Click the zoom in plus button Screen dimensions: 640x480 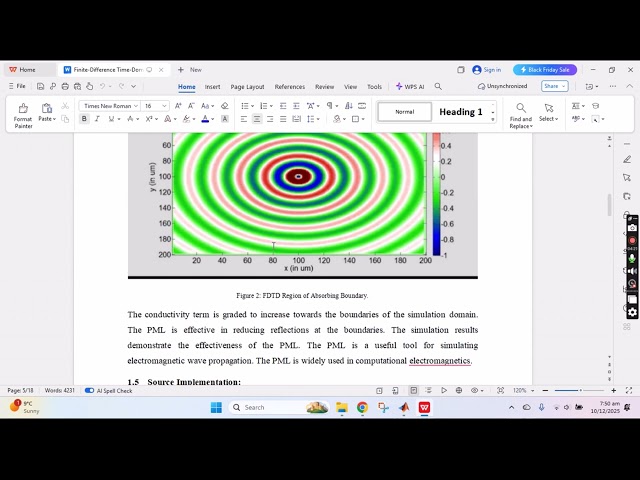click(x=613, y=391)
